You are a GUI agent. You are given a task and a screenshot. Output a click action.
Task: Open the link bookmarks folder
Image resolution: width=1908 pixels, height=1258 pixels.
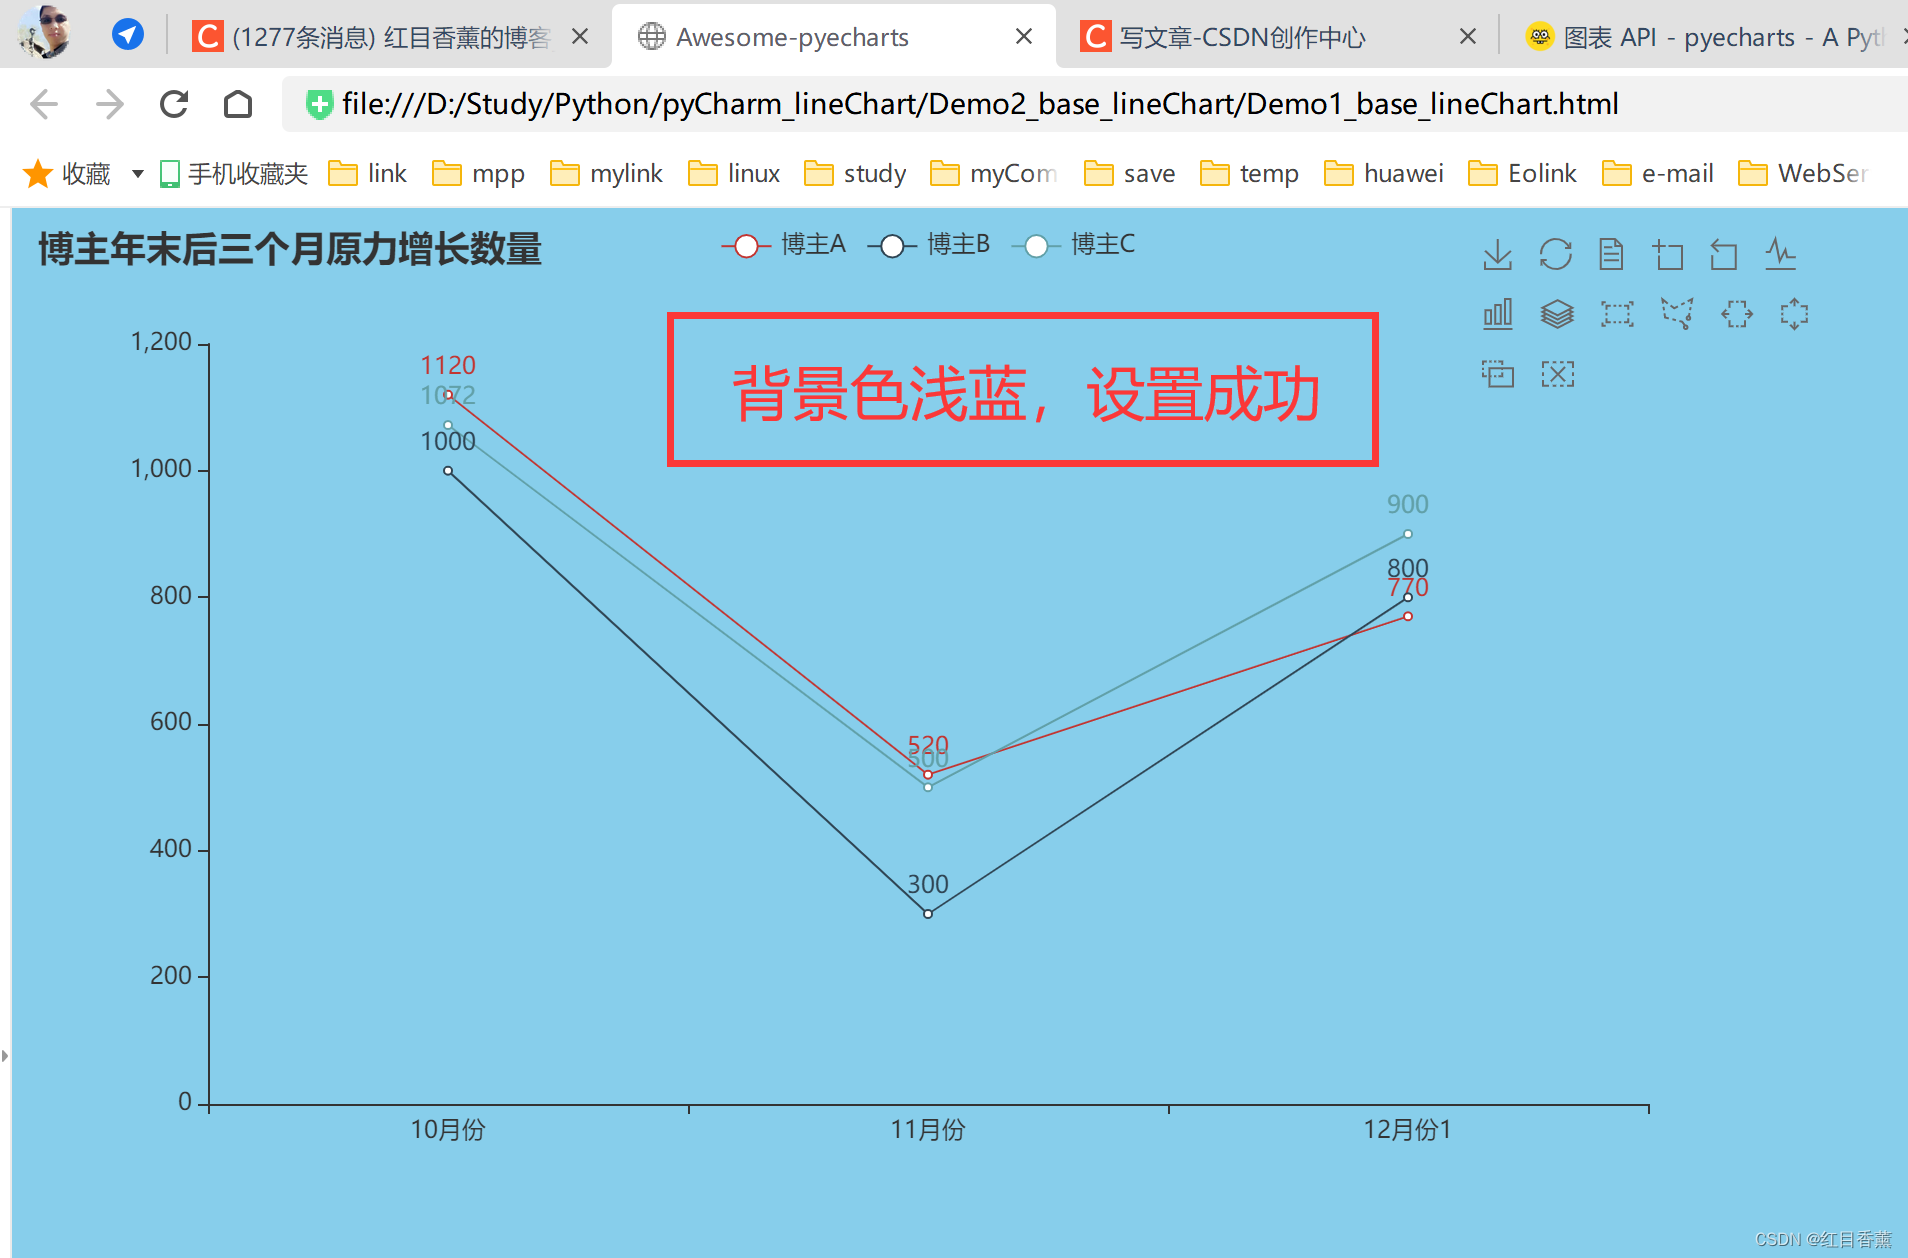(x=366, y=172)
